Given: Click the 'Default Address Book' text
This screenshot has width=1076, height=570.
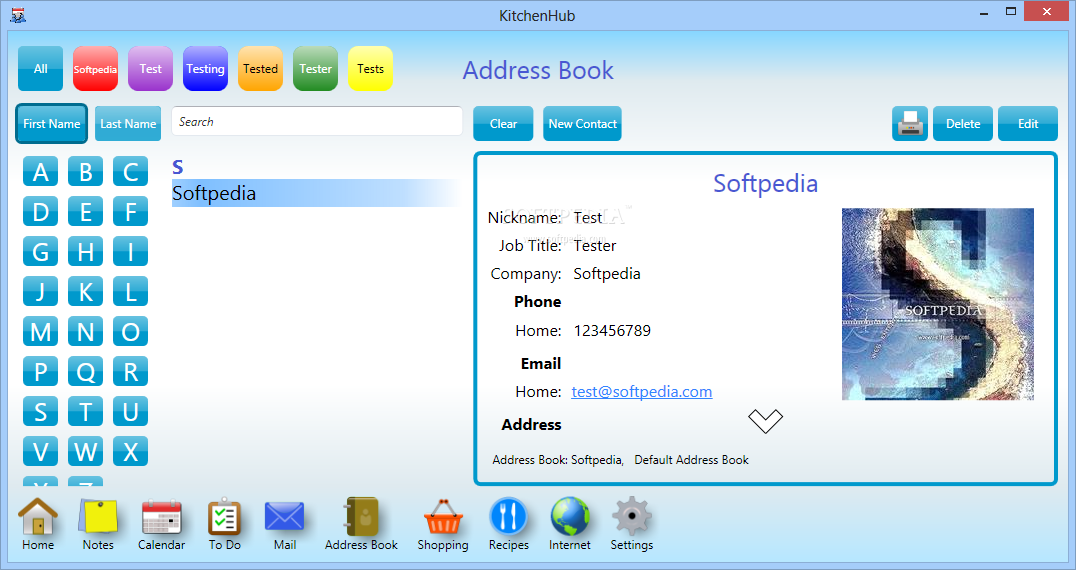Looking at the screenshot, I should [691, 460].
